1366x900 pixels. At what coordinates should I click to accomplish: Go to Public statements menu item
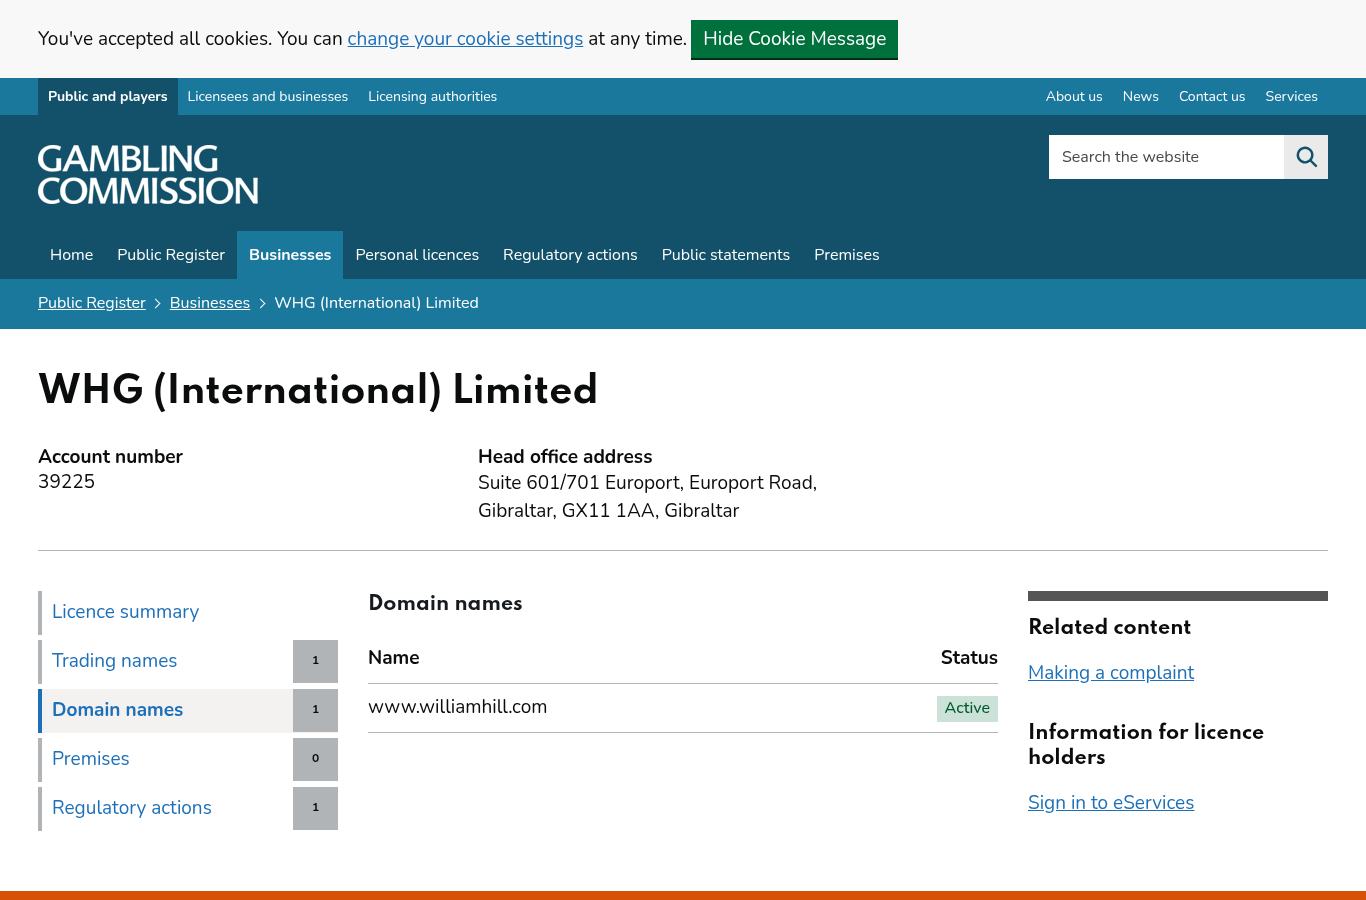tap(726, 255)
